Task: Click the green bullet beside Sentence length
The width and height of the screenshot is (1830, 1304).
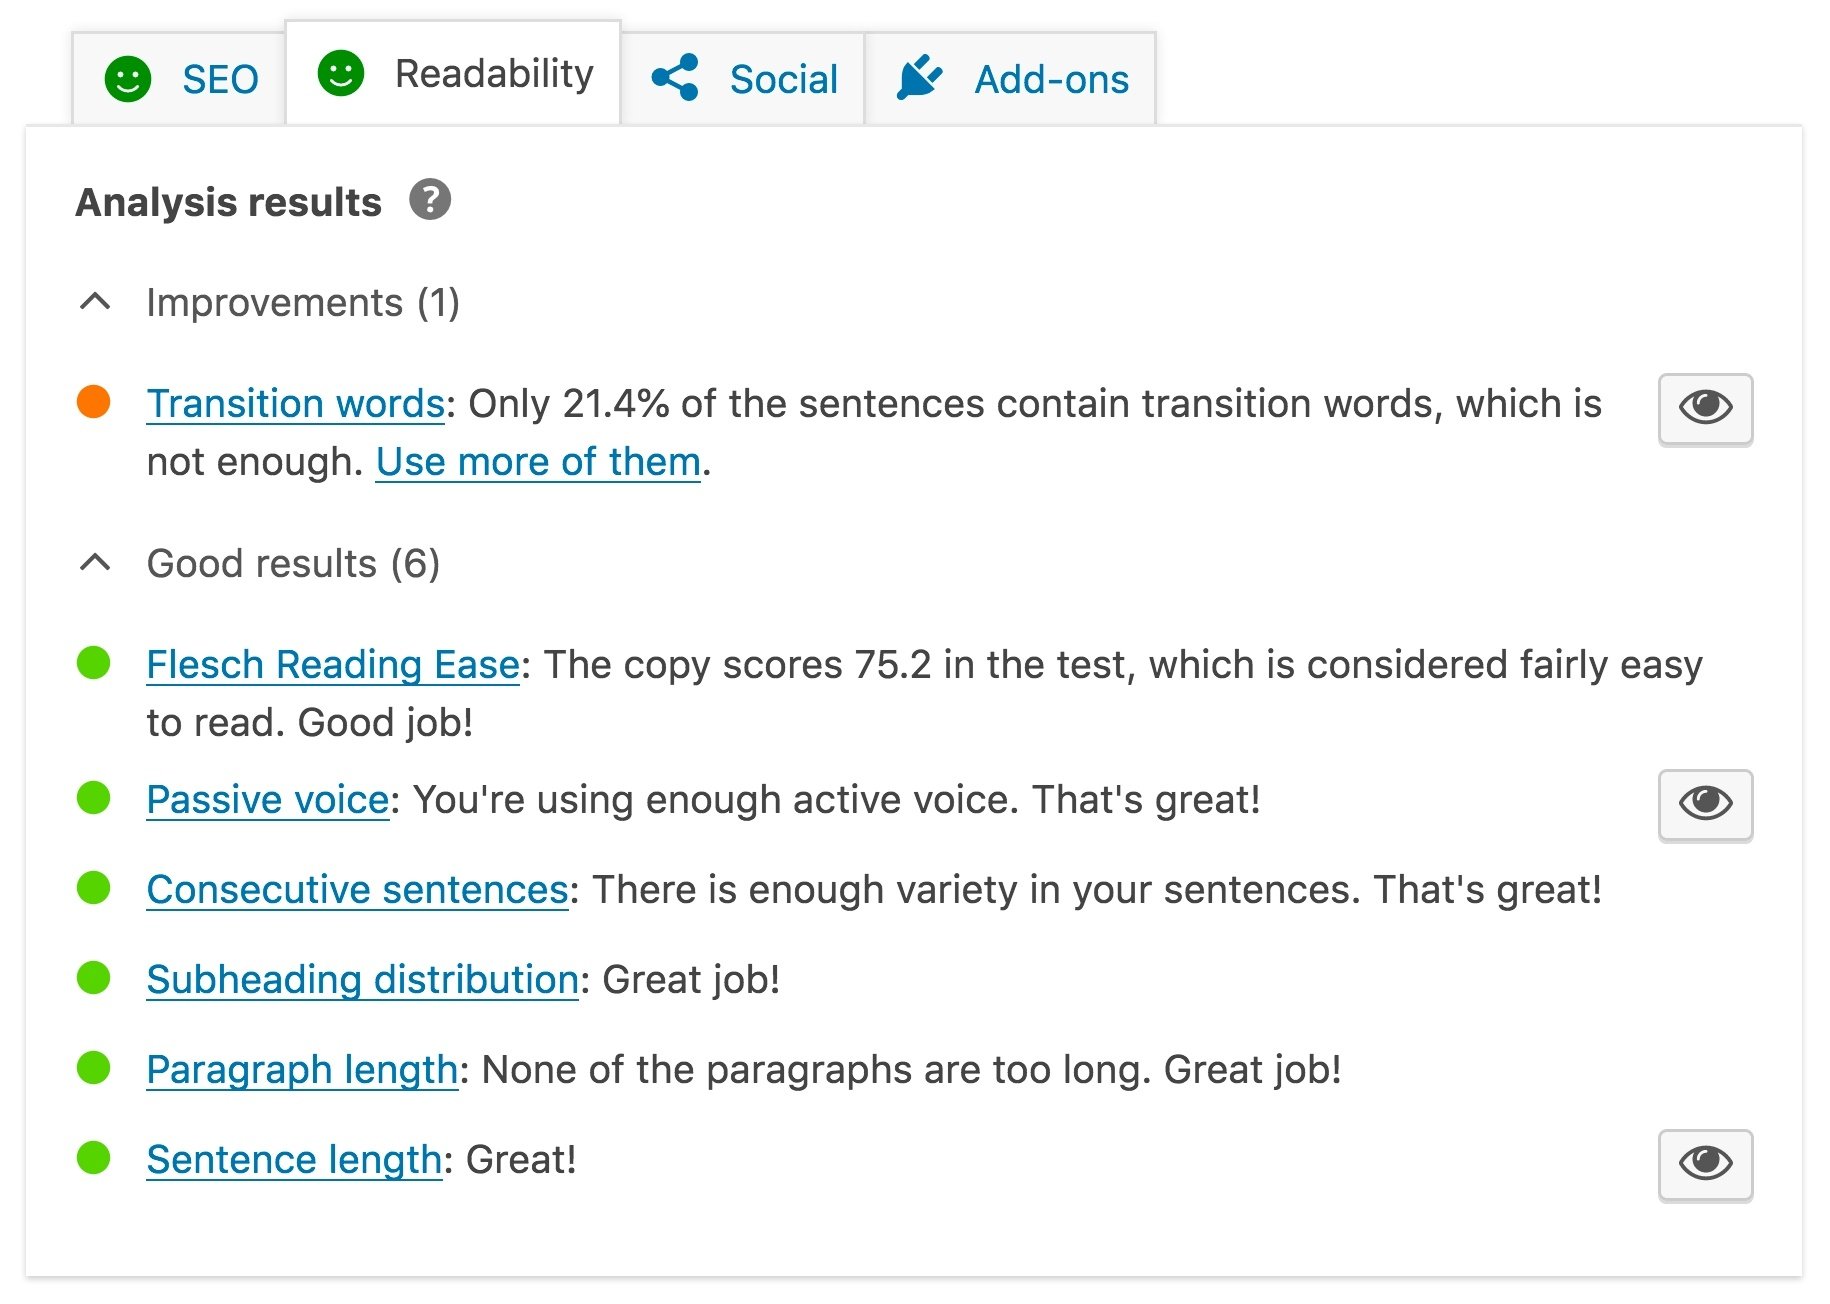Action: pyautogui.click(x=93, y=1159)
